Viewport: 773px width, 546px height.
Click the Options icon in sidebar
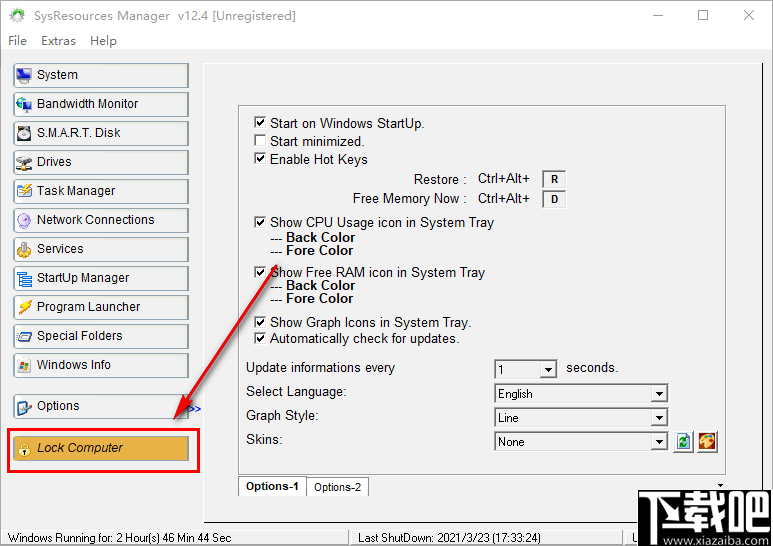(24, 407)
